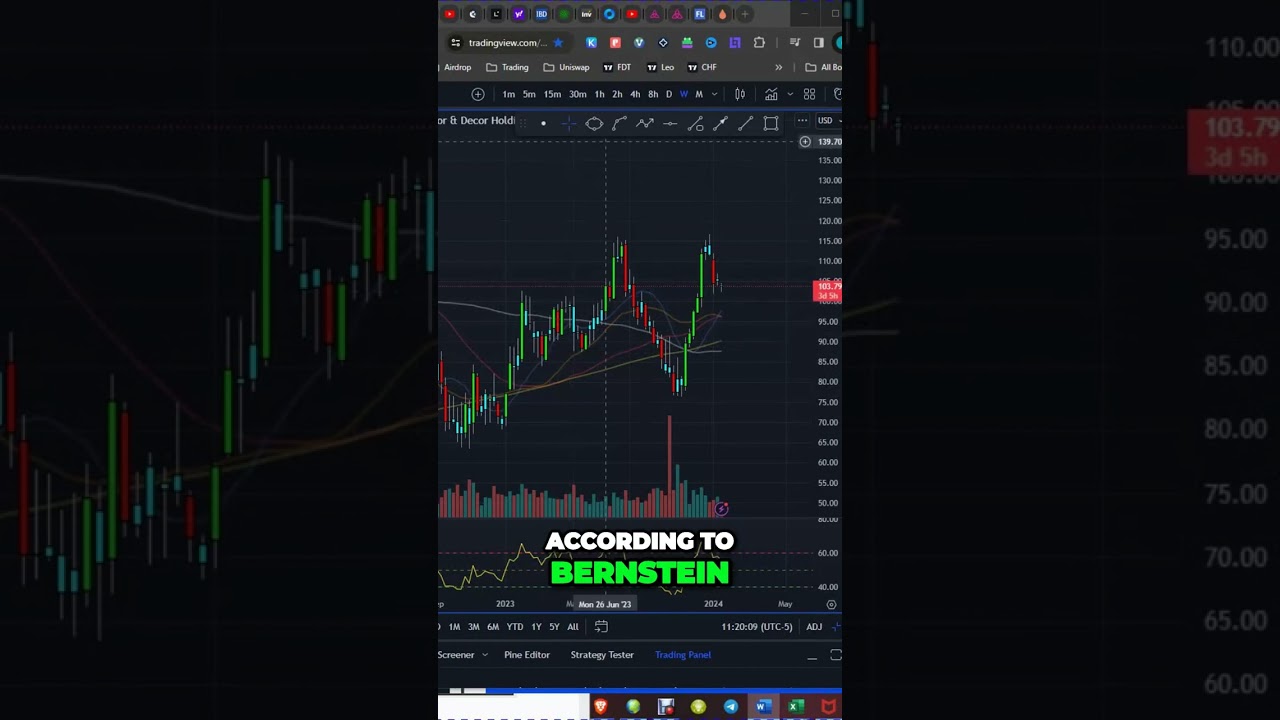Open Excel from the Windows taskbar
Viewport: 1280px width, 720px height.
(x=795, y=707)
